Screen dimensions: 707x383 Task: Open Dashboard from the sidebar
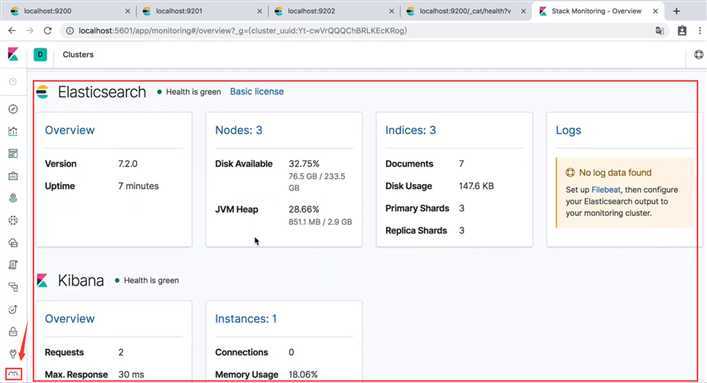pyautogui.click(x=13, y=154)
